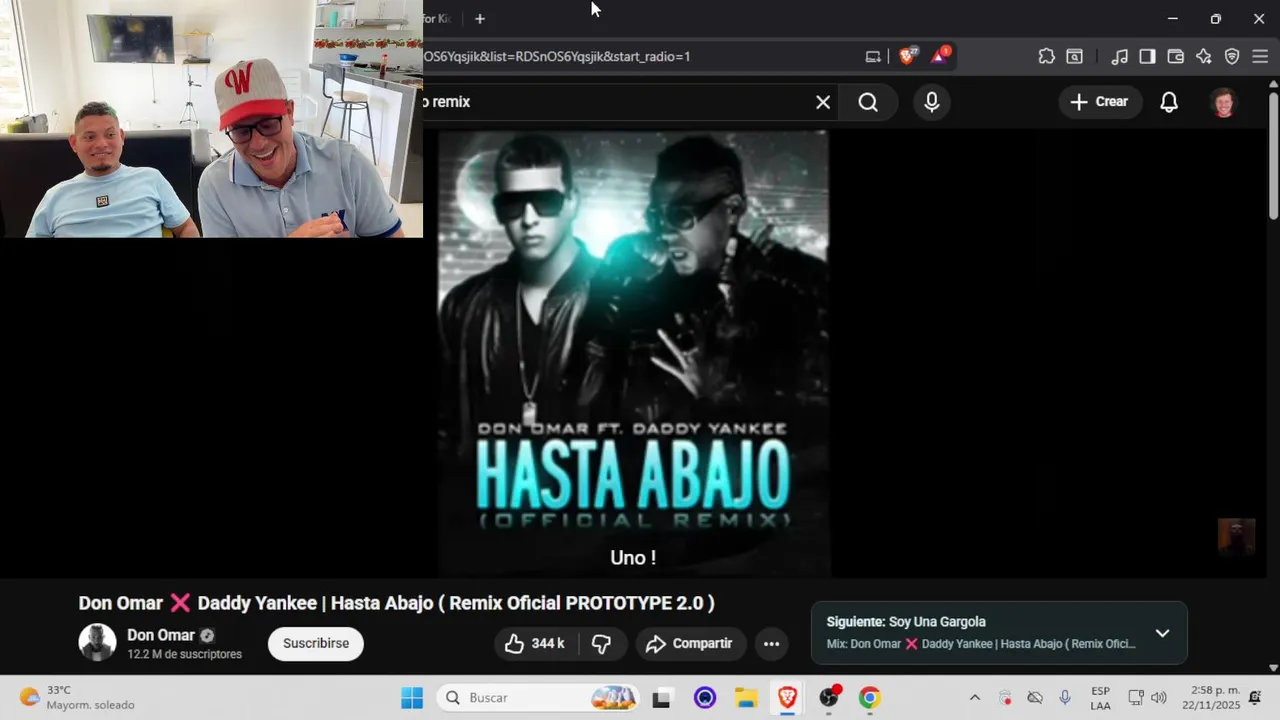Open volume control in tray
This screenshot has height=720, width=1280.
coord(1158,698)
